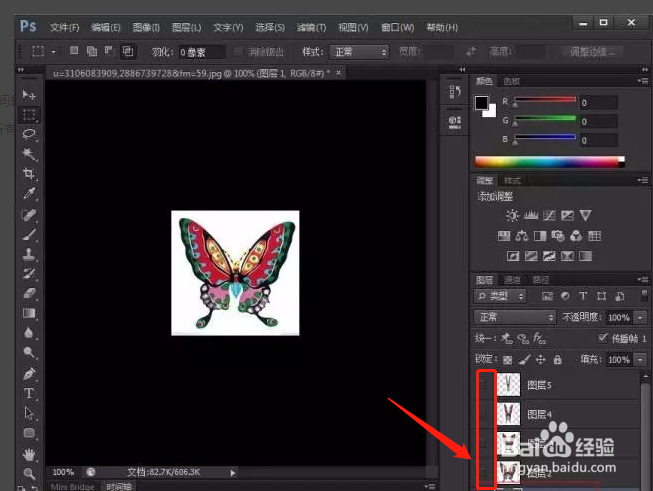Click the 调整边缘 button
The width and height of the screenshot is (653, 491).
(x=592, y=52)
